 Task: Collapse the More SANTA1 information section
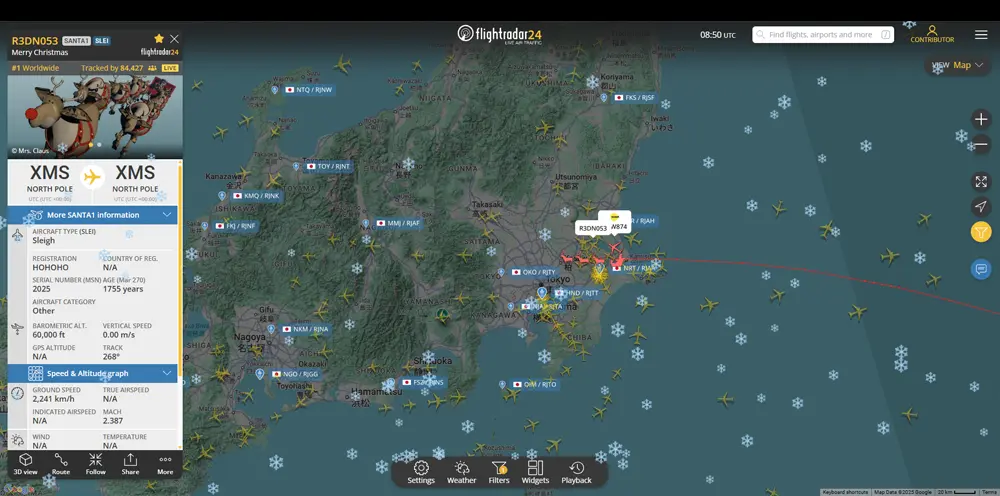(166, 214)
